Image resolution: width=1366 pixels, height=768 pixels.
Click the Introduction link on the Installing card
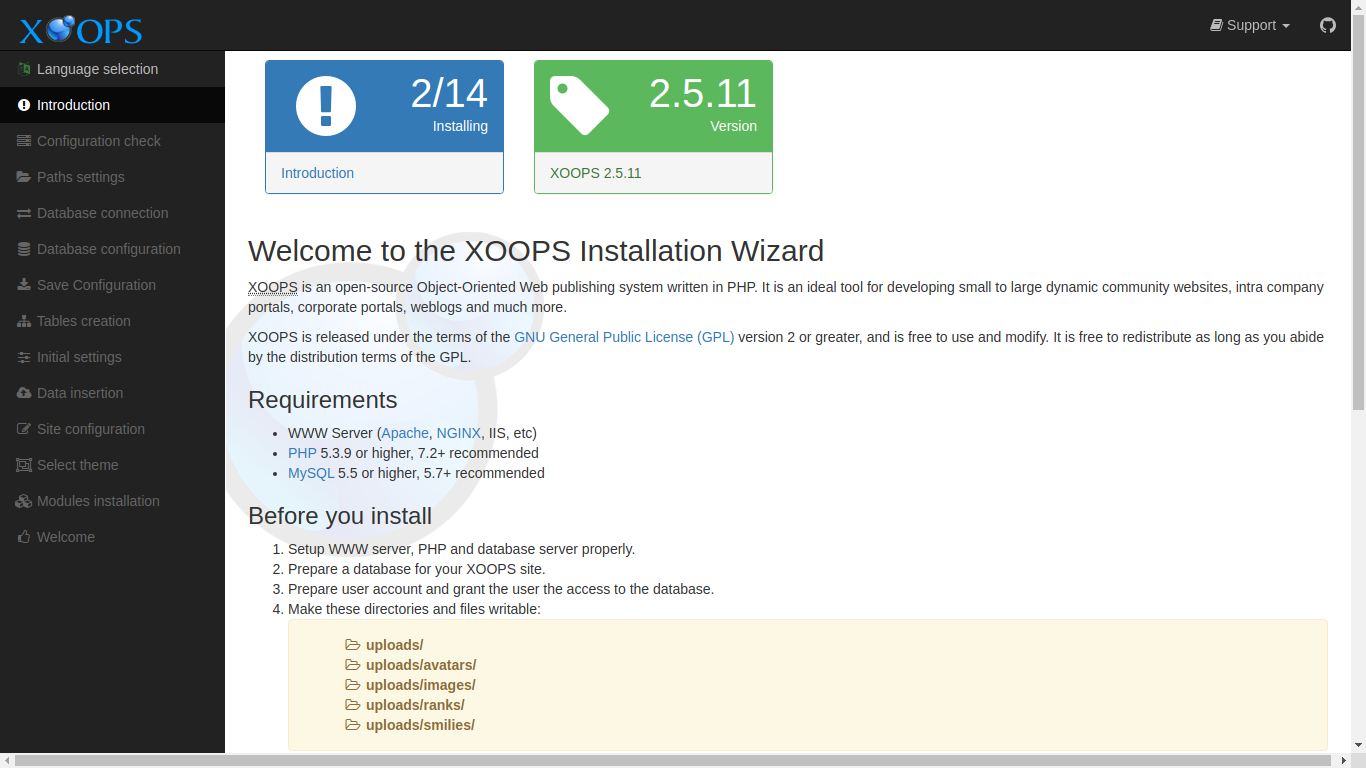coord(318,173)
